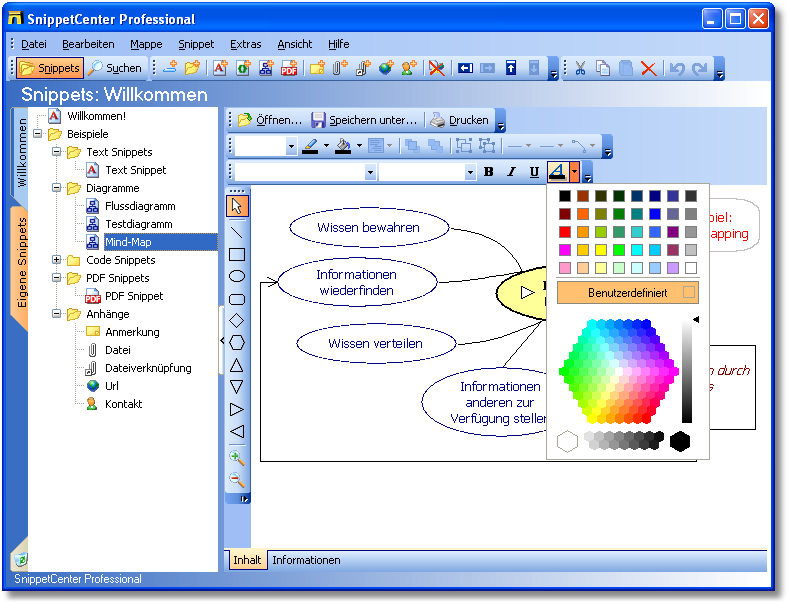
Task: Collapse the Beispiele folder
Action: click(38, 134)
